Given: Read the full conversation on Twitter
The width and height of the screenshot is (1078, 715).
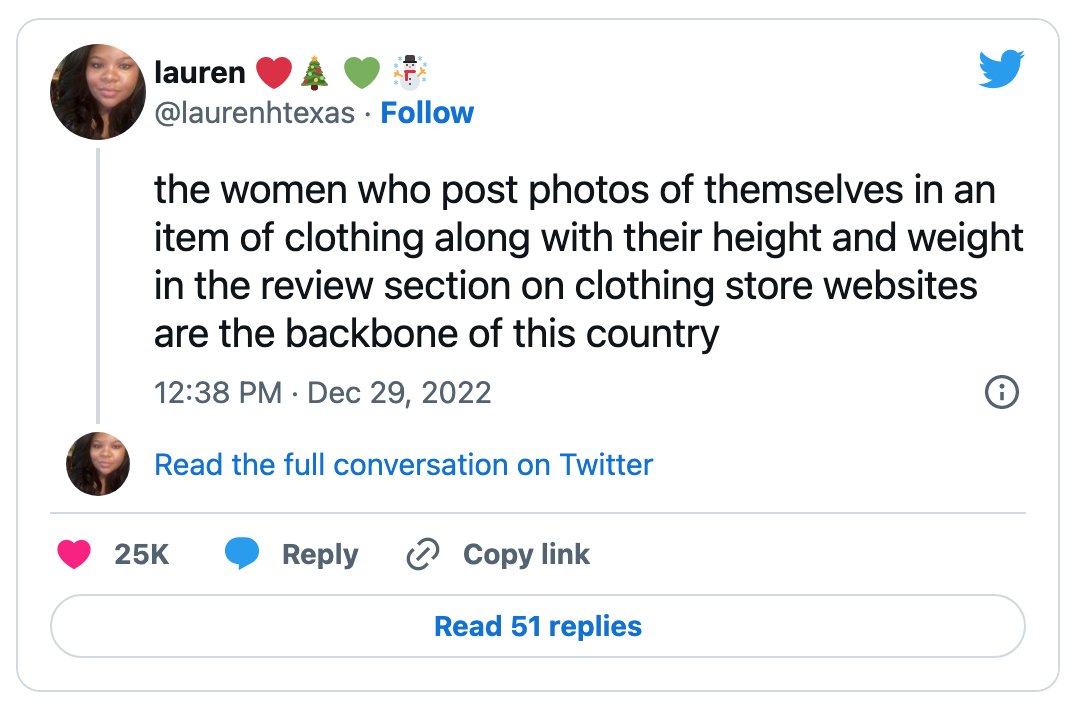Looking at the screenshot, I should 404,465.
